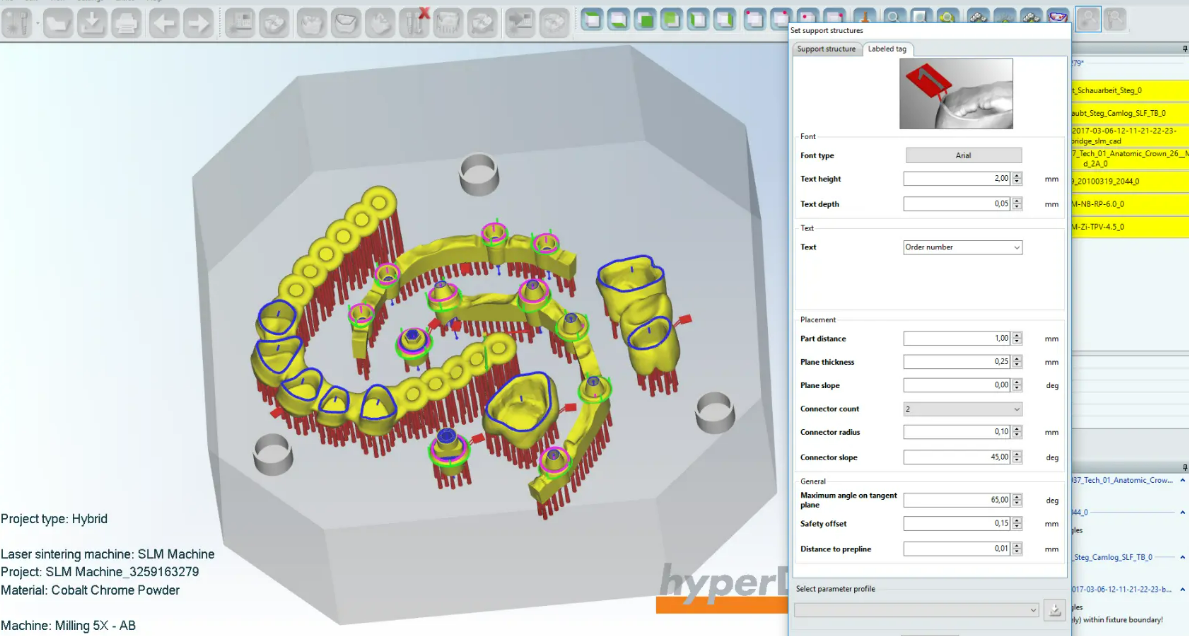Open the Select parameter profile dropdown
Viewport: 1189px width, 636px height.
[x=917, y=610]
